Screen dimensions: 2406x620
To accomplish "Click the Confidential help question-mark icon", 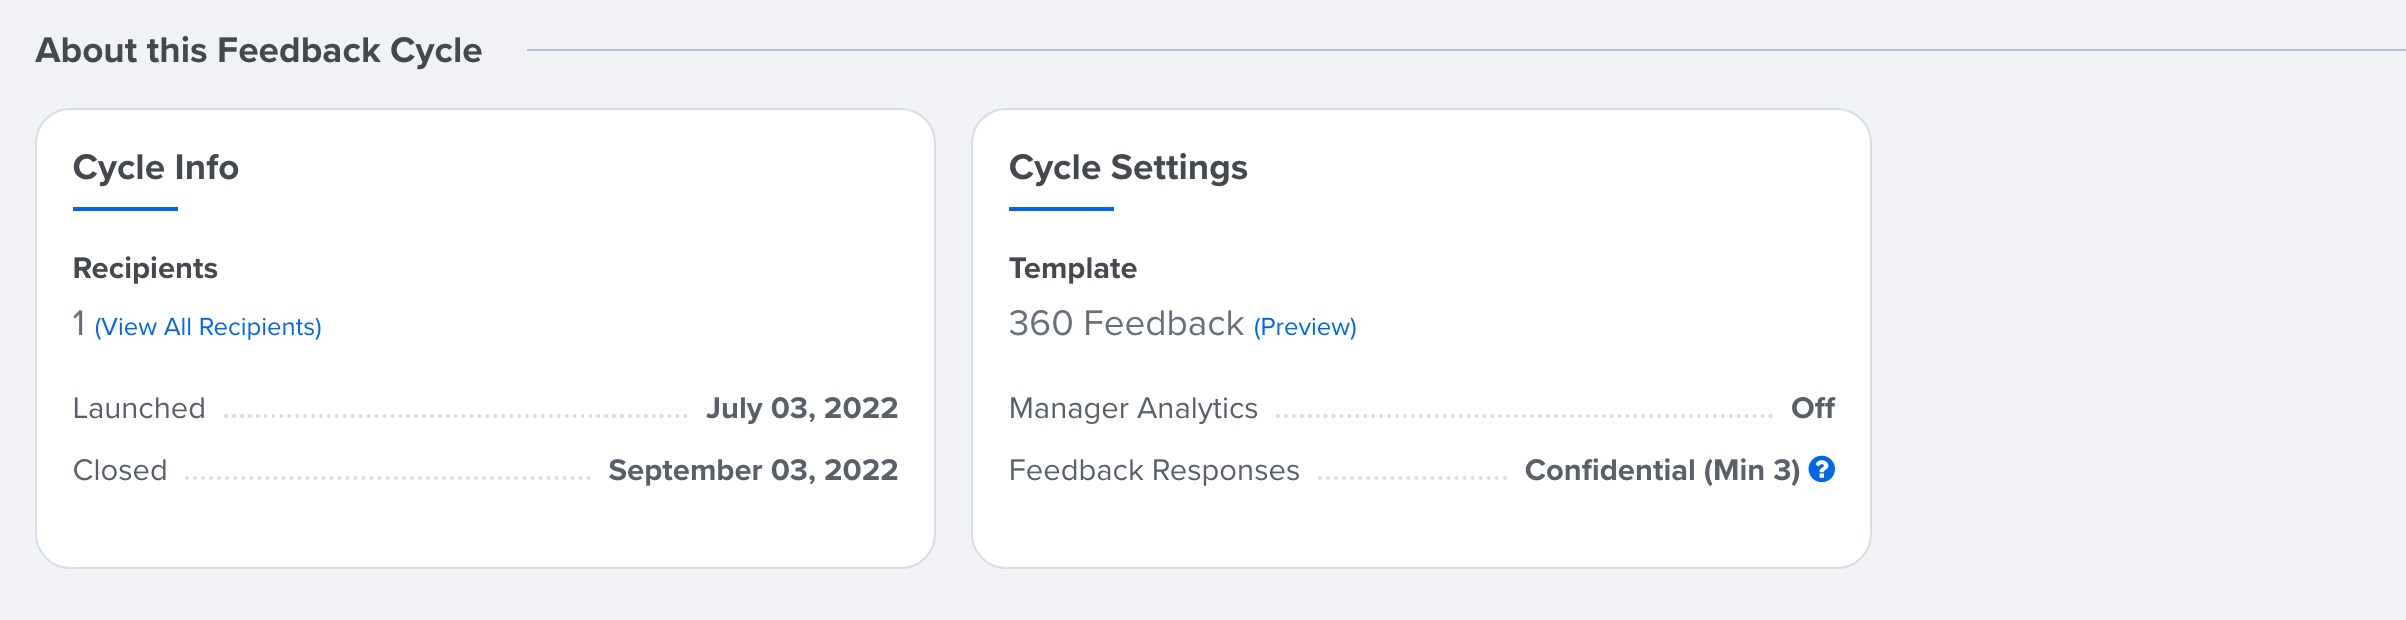I will click(x=1822, y=469).
